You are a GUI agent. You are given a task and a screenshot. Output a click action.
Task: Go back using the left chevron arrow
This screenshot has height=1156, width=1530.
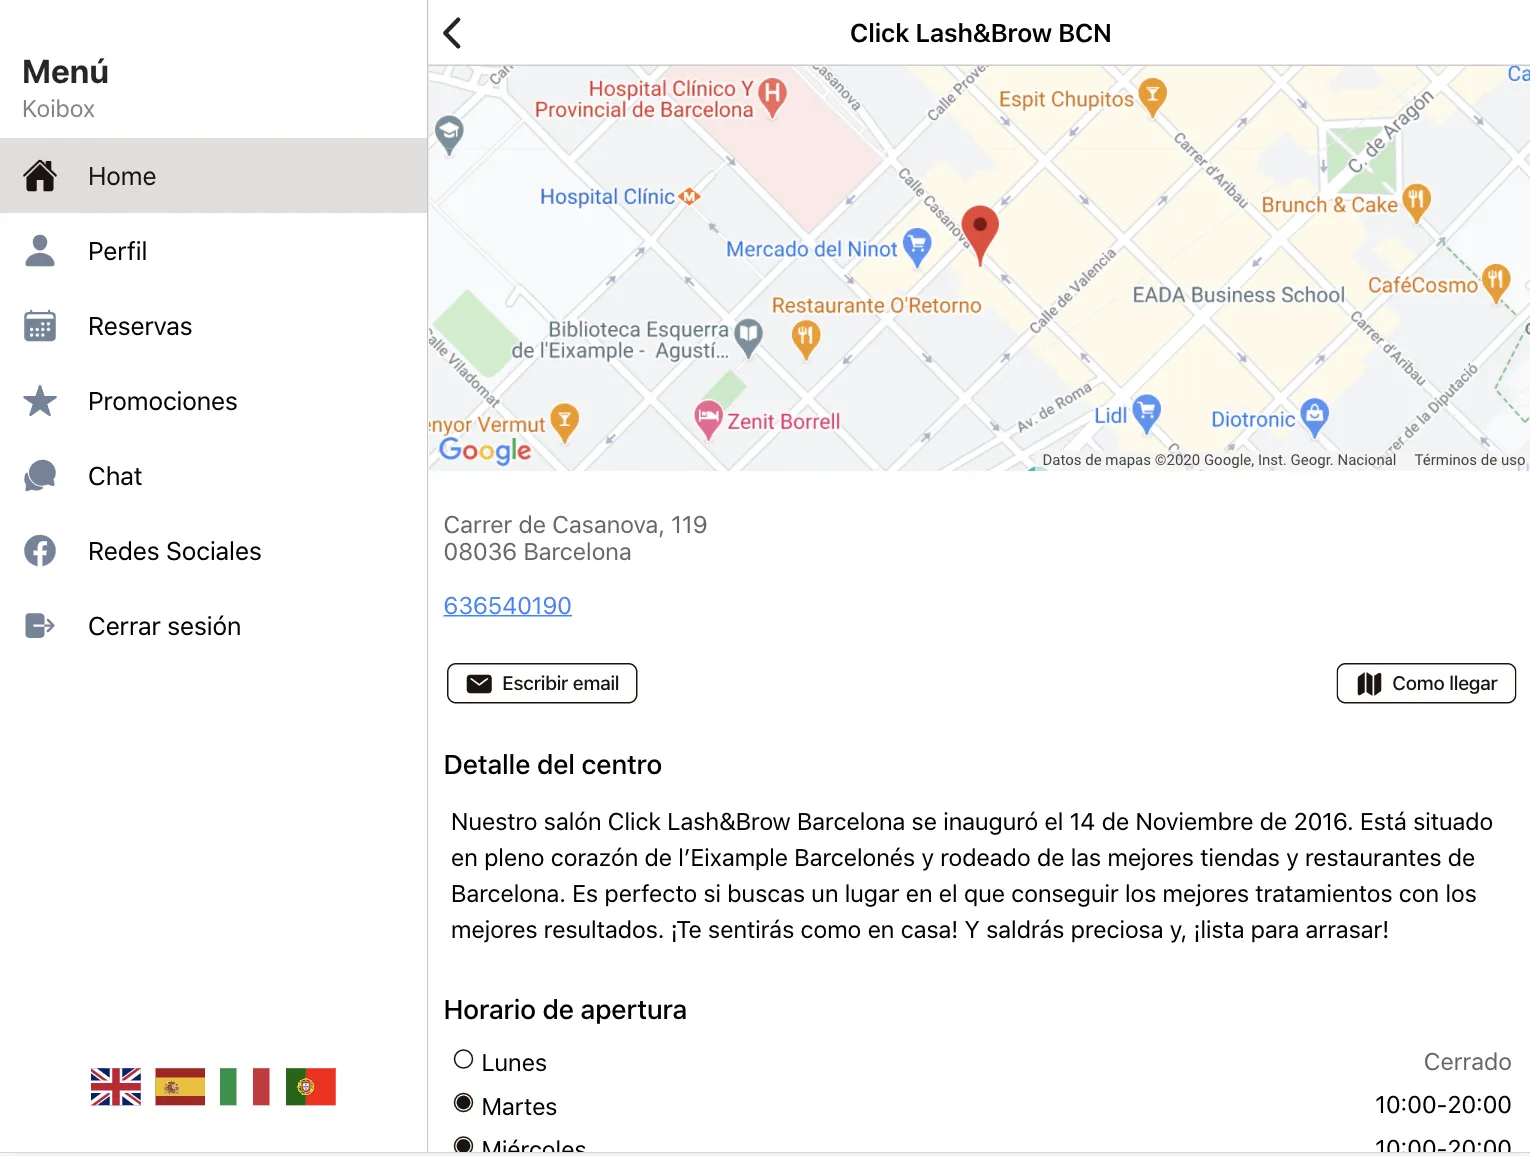click(x=453, y=33)
